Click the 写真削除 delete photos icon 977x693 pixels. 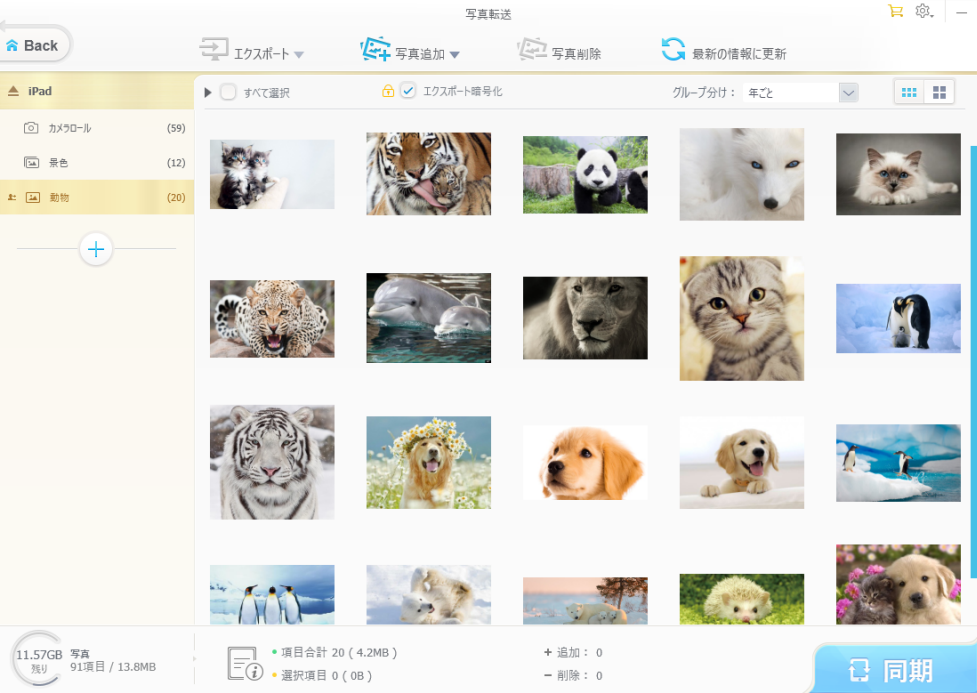pos(532,49)
